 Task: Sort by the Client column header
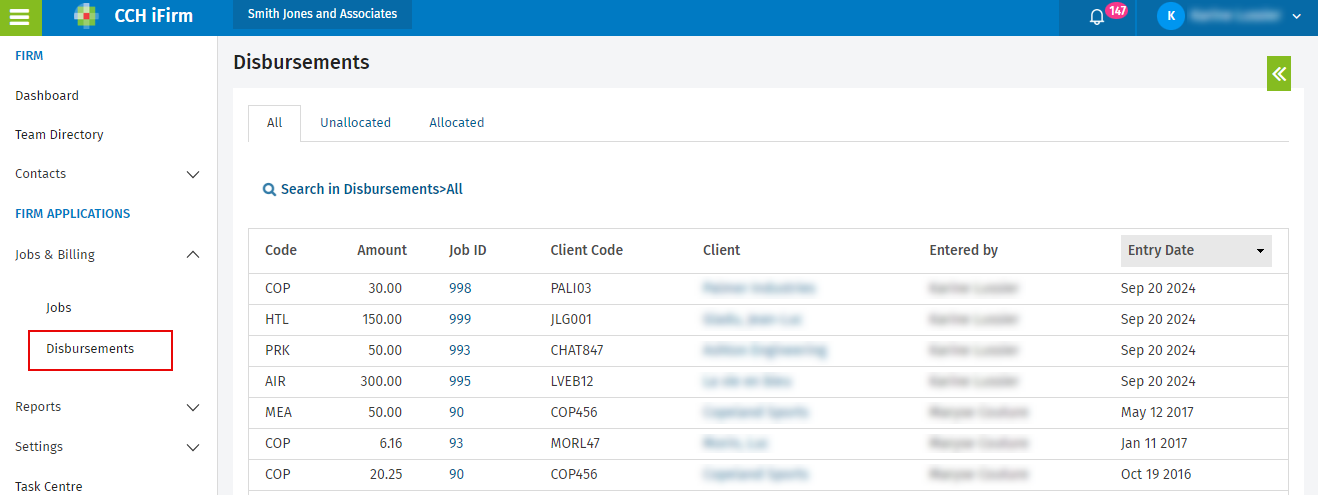tap(722, 250)
